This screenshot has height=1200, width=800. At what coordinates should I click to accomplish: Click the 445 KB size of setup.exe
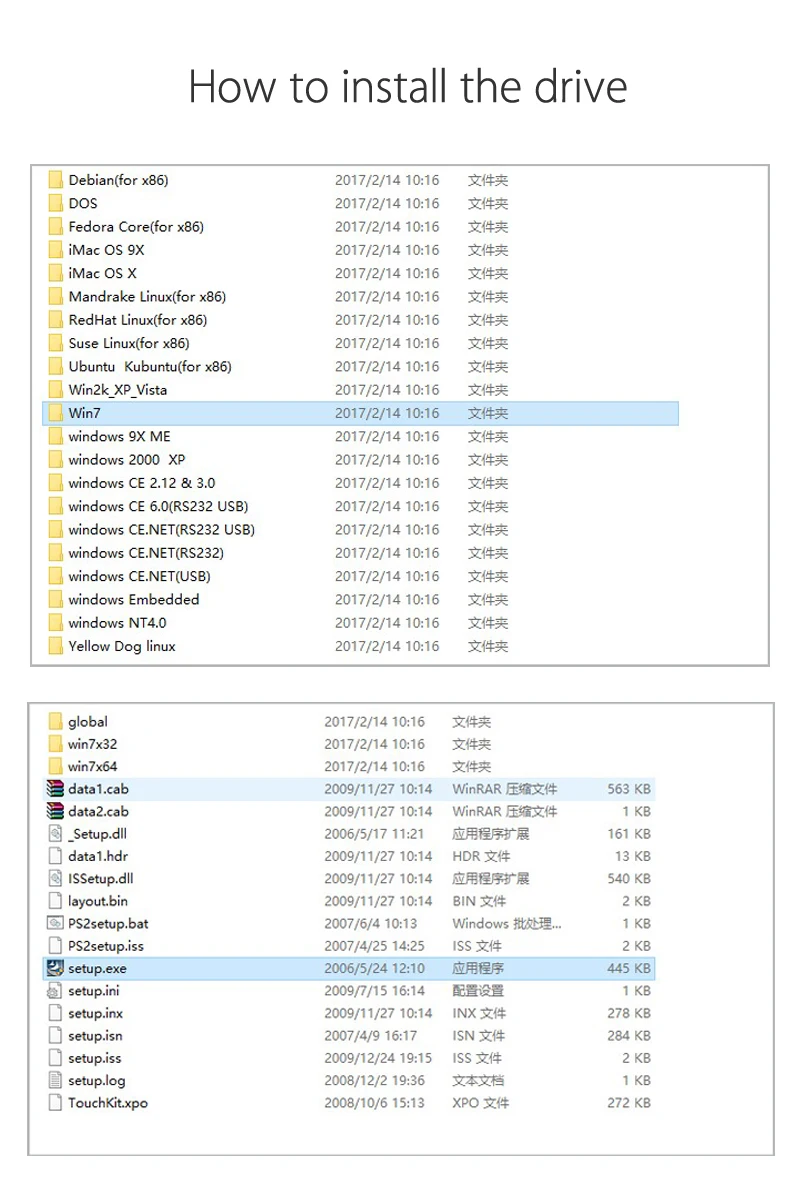click(x=629, y=968)
